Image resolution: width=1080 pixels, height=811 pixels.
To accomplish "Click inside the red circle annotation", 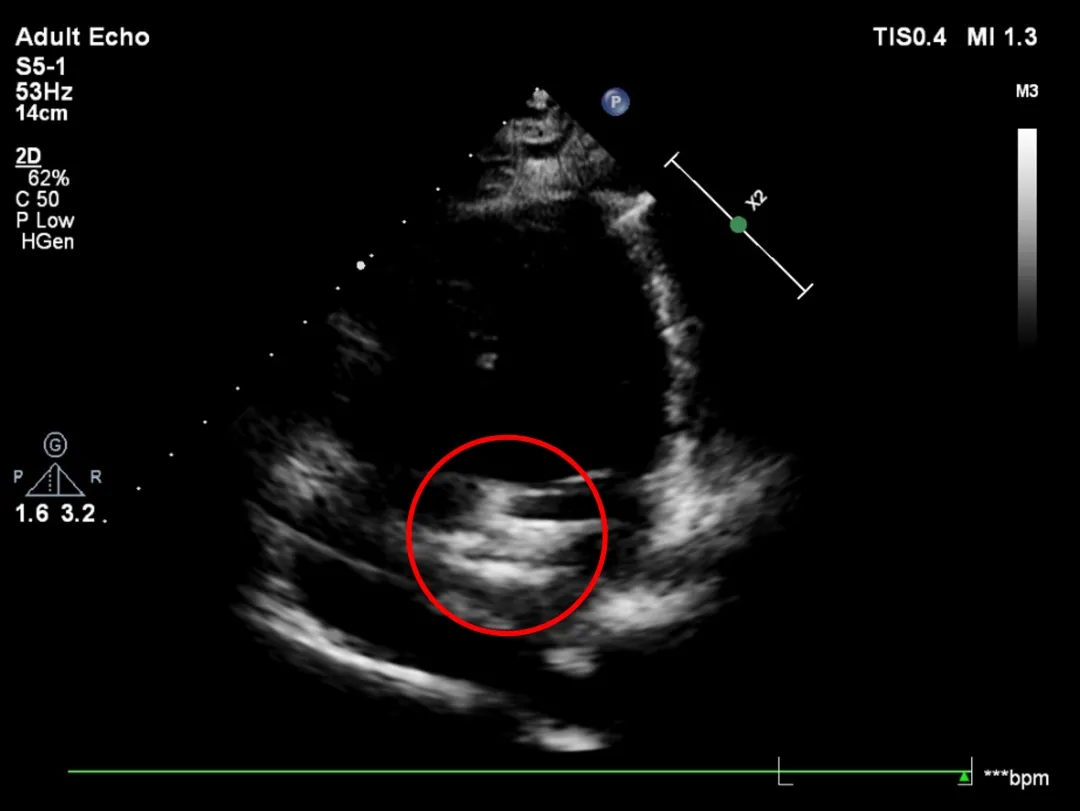I will (x=507, y=535).
